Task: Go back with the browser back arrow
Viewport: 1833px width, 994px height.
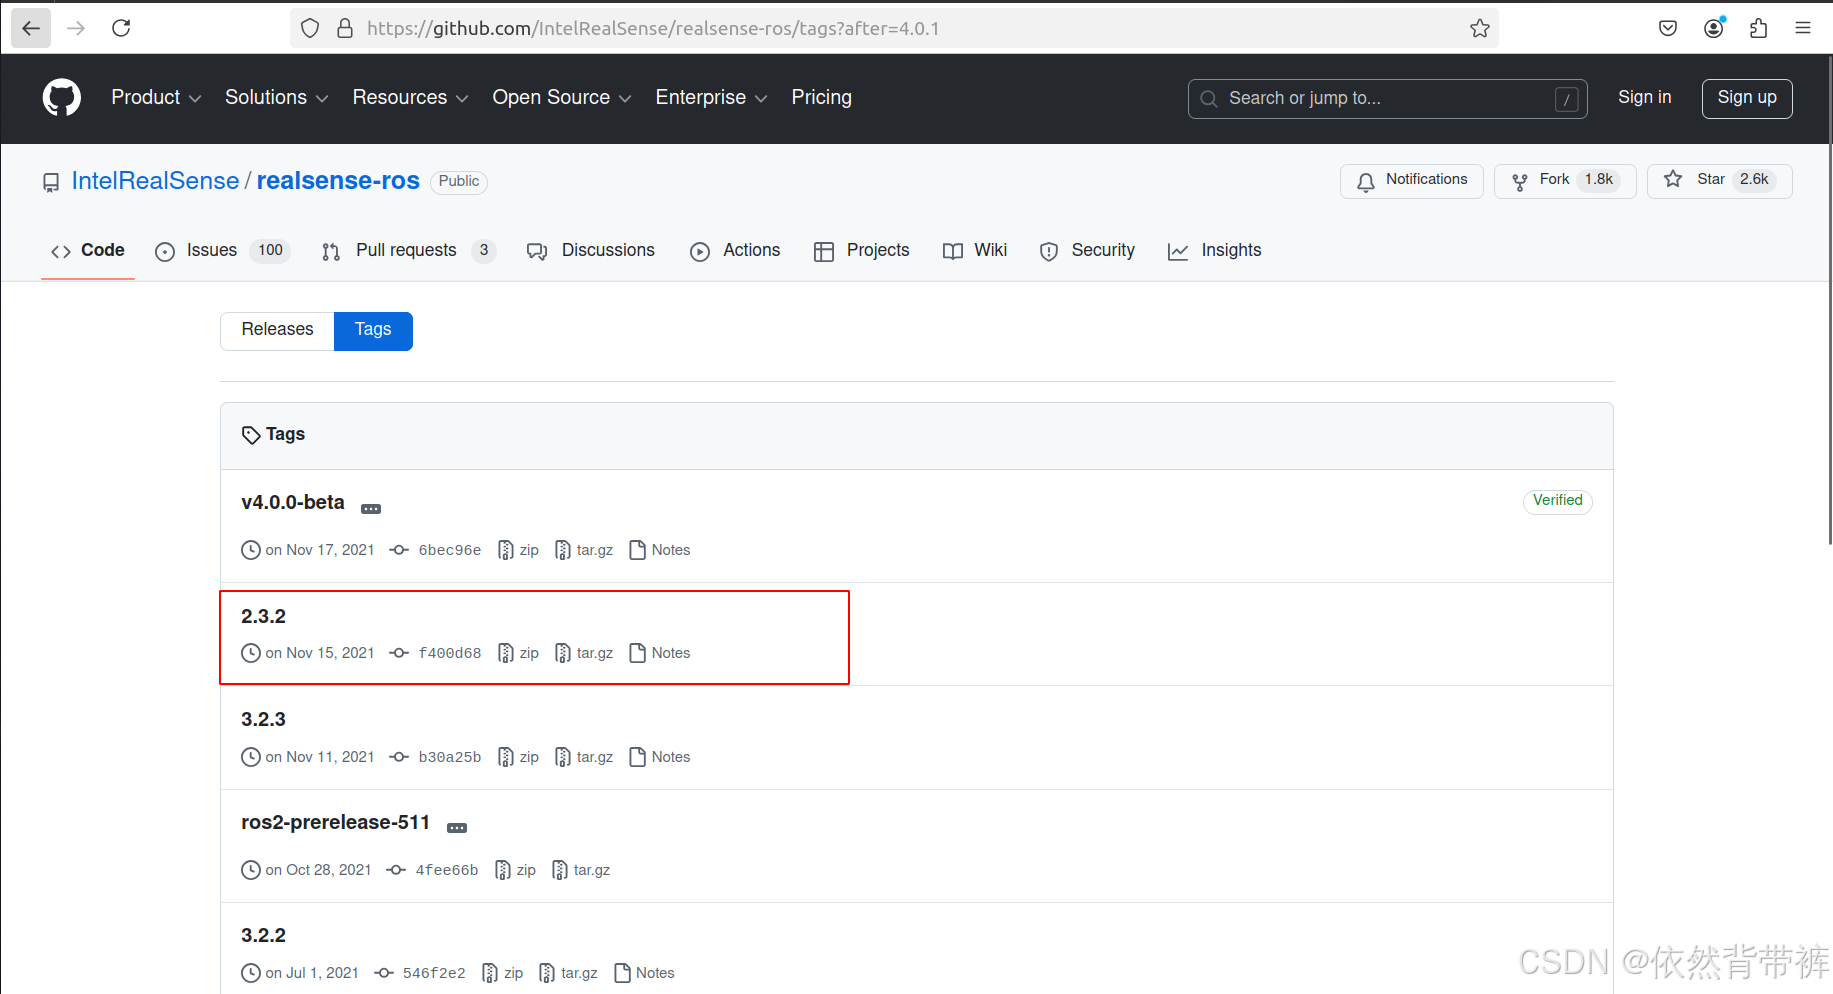Action: point(31,28)
